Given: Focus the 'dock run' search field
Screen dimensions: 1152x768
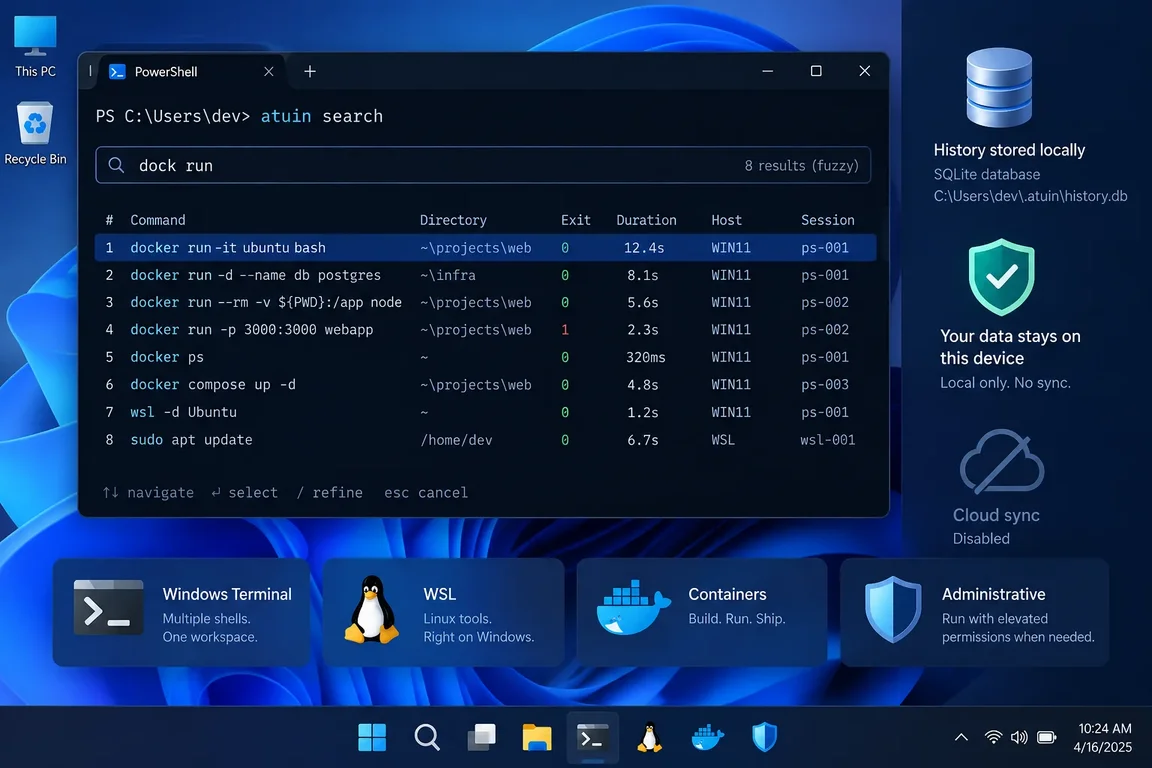Looking at the screenshot, I should (x=483, y=165).
